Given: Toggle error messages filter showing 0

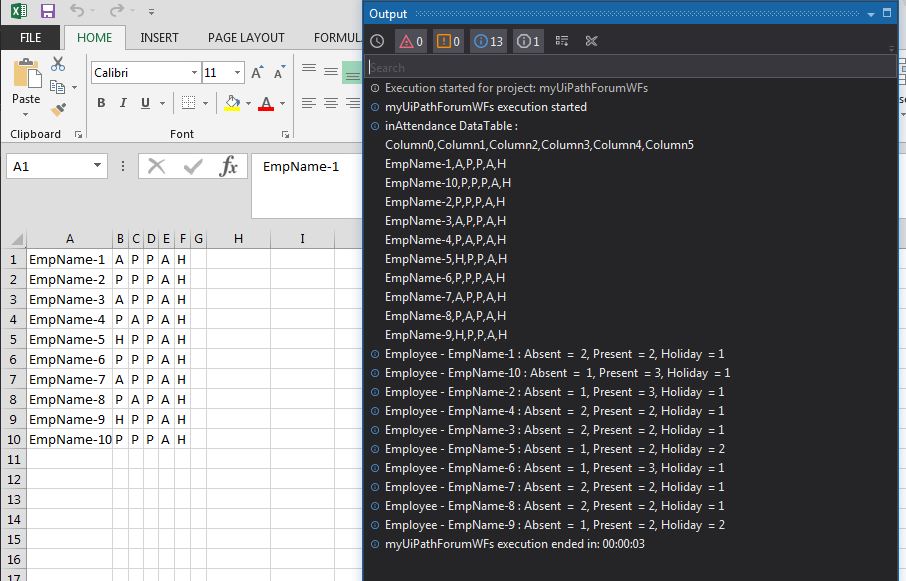Looking at the screenshot, I should [x=411, y=41].
